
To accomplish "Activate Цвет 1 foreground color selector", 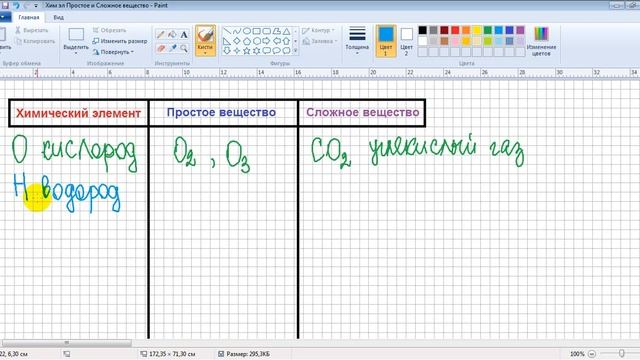I will pos(386,41).
